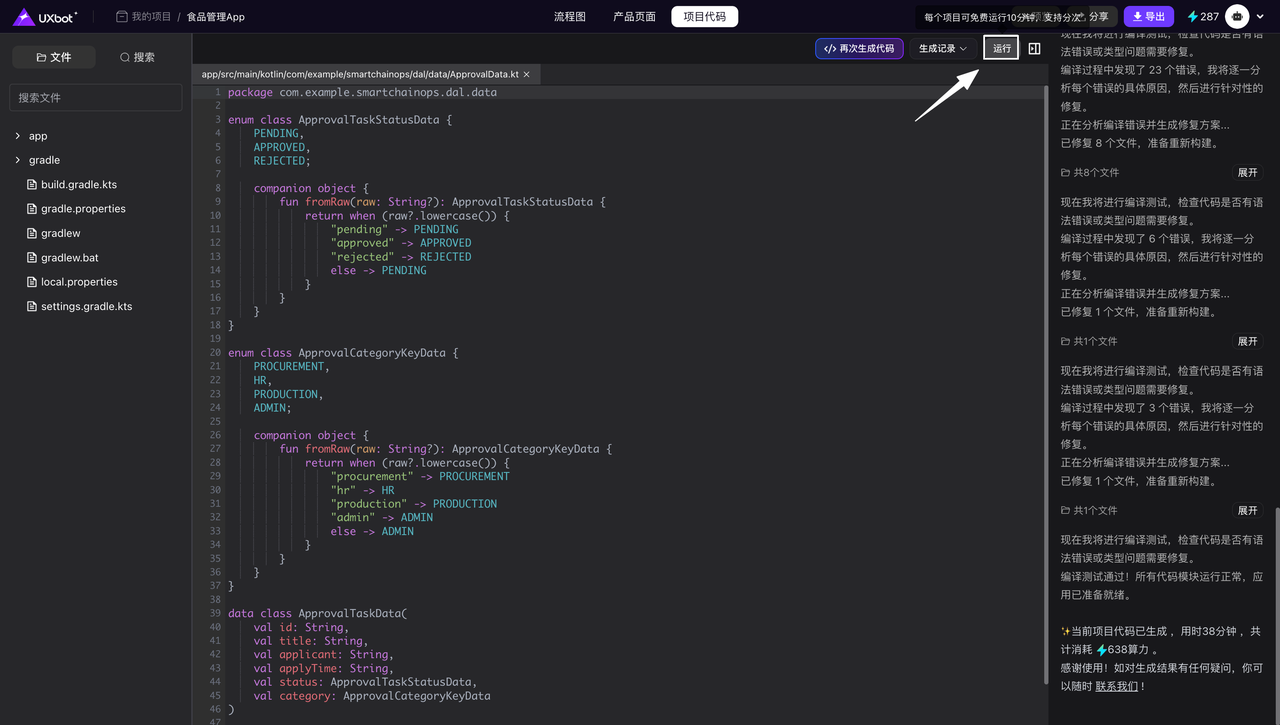Screen dimensions: 1280x725
Task: Expand the account menu chevron beside avatar
Action: (1260, 17)
